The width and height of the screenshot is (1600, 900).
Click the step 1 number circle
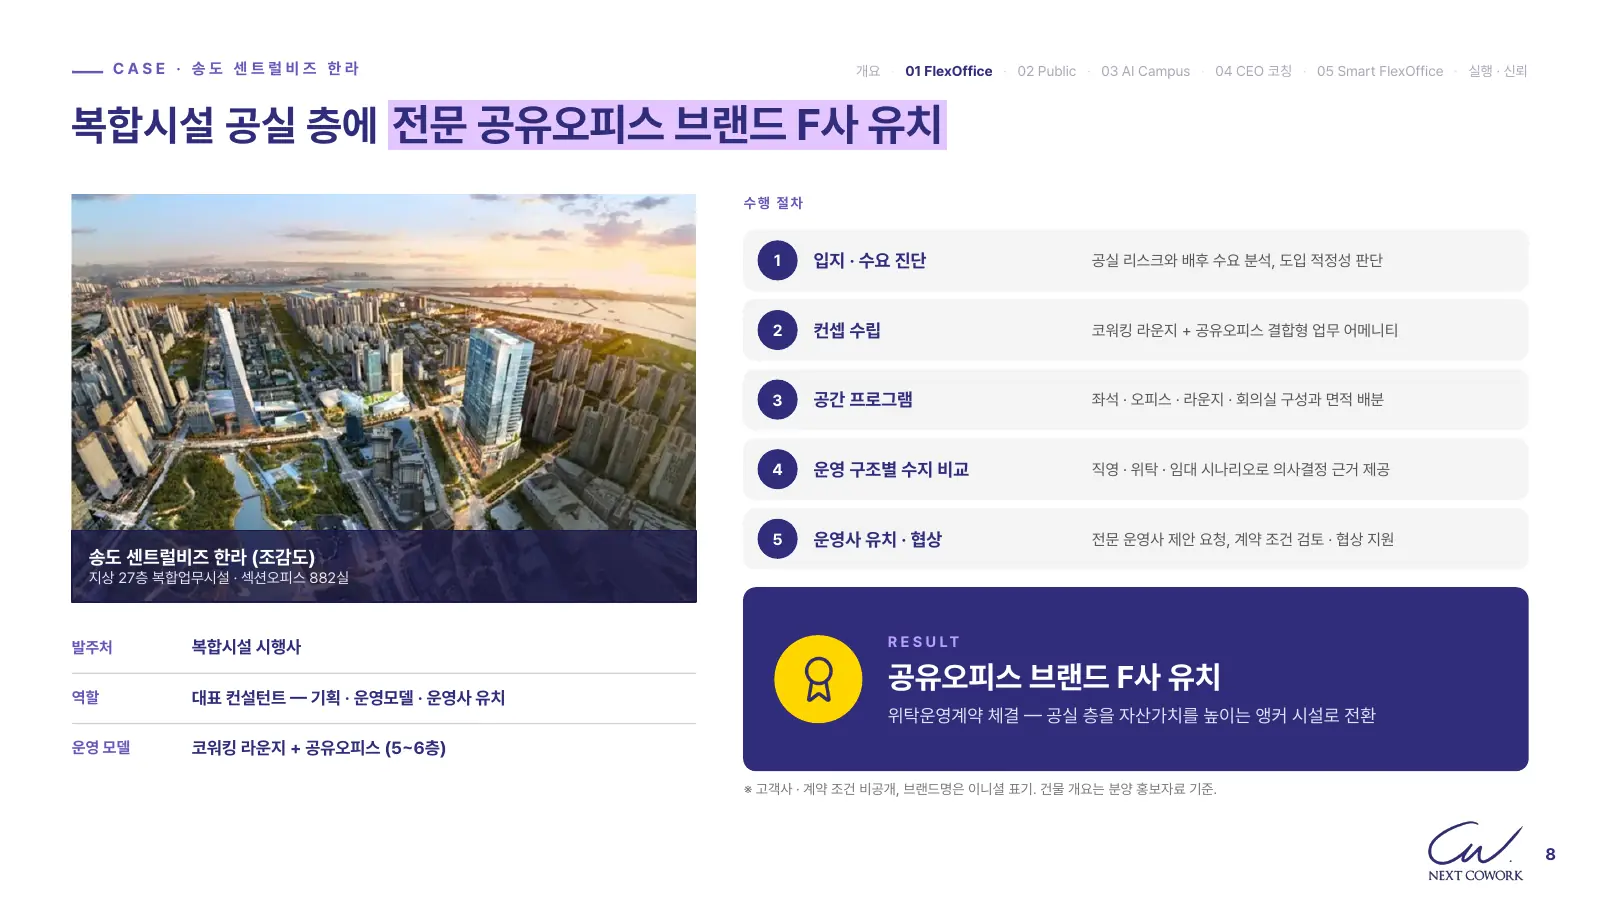pos(777,261)
